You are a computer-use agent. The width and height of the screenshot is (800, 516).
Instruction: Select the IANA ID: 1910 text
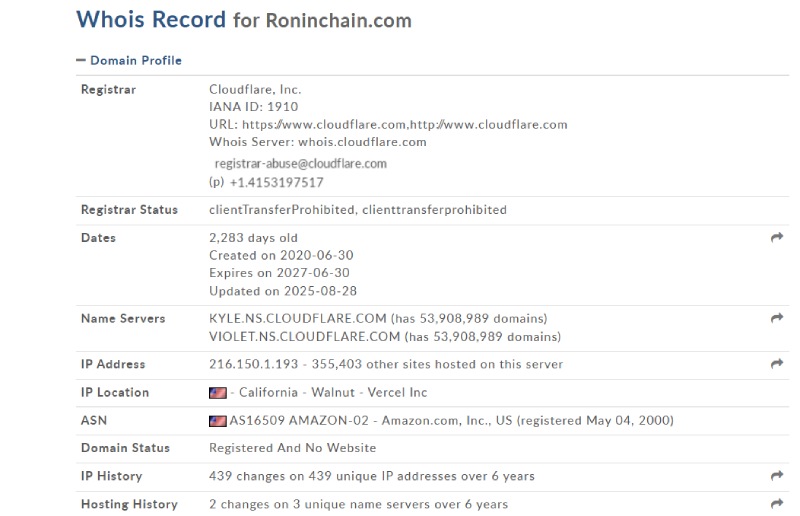click(254, 107)
